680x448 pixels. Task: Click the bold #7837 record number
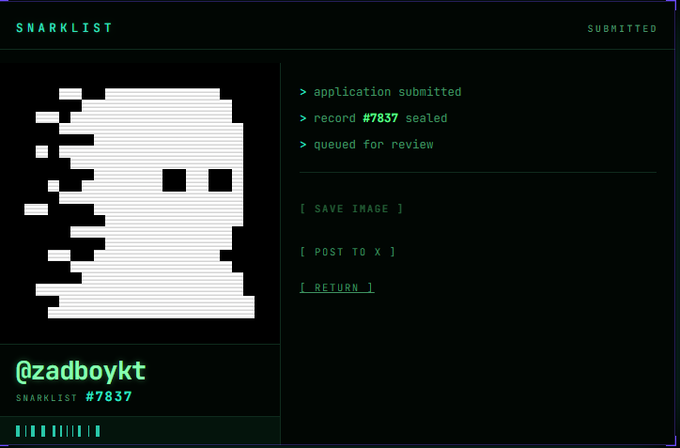[x=380, y=118]
